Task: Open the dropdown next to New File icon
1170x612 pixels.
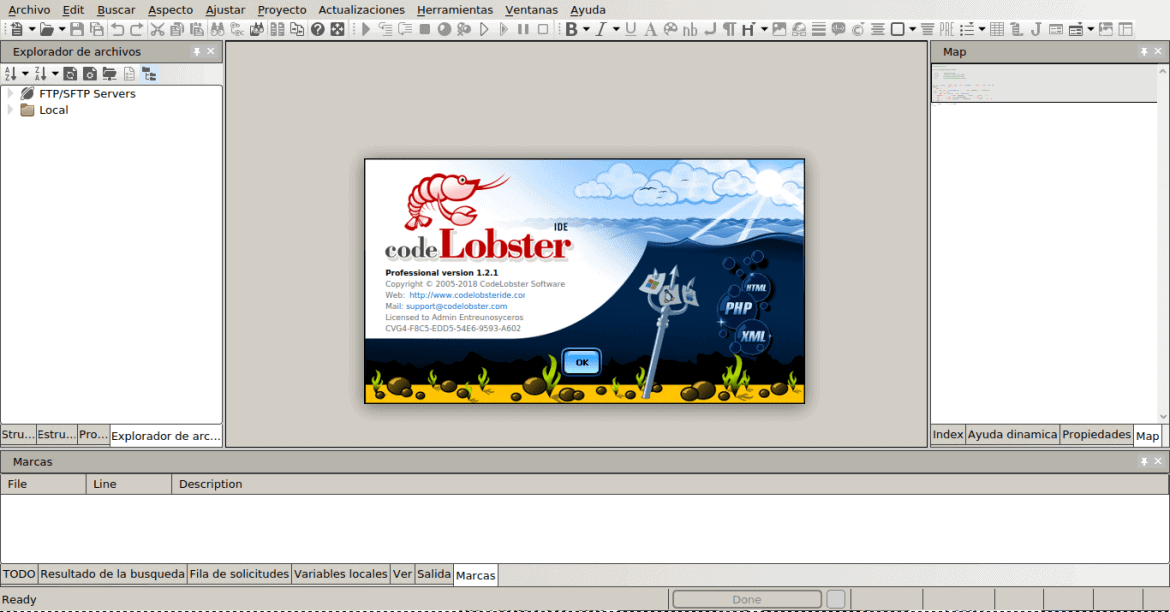Action: point(32,29)
